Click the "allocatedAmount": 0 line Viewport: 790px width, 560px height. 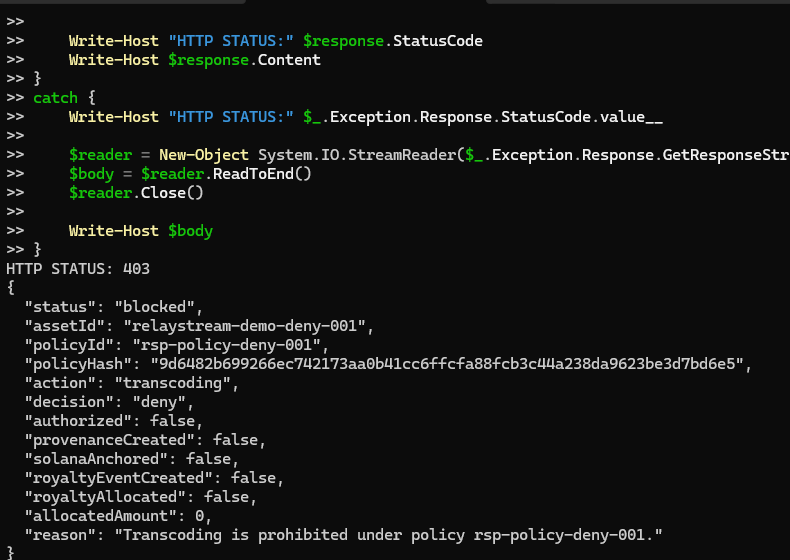(118, 516)
